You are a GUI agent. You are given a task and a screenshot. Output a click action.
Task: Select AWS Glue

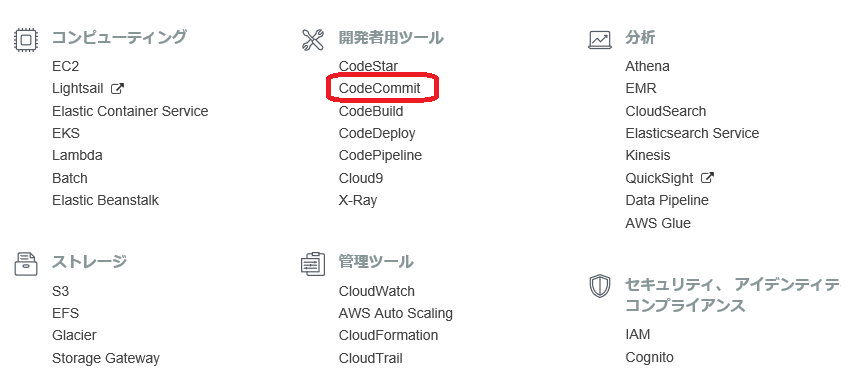658,223
